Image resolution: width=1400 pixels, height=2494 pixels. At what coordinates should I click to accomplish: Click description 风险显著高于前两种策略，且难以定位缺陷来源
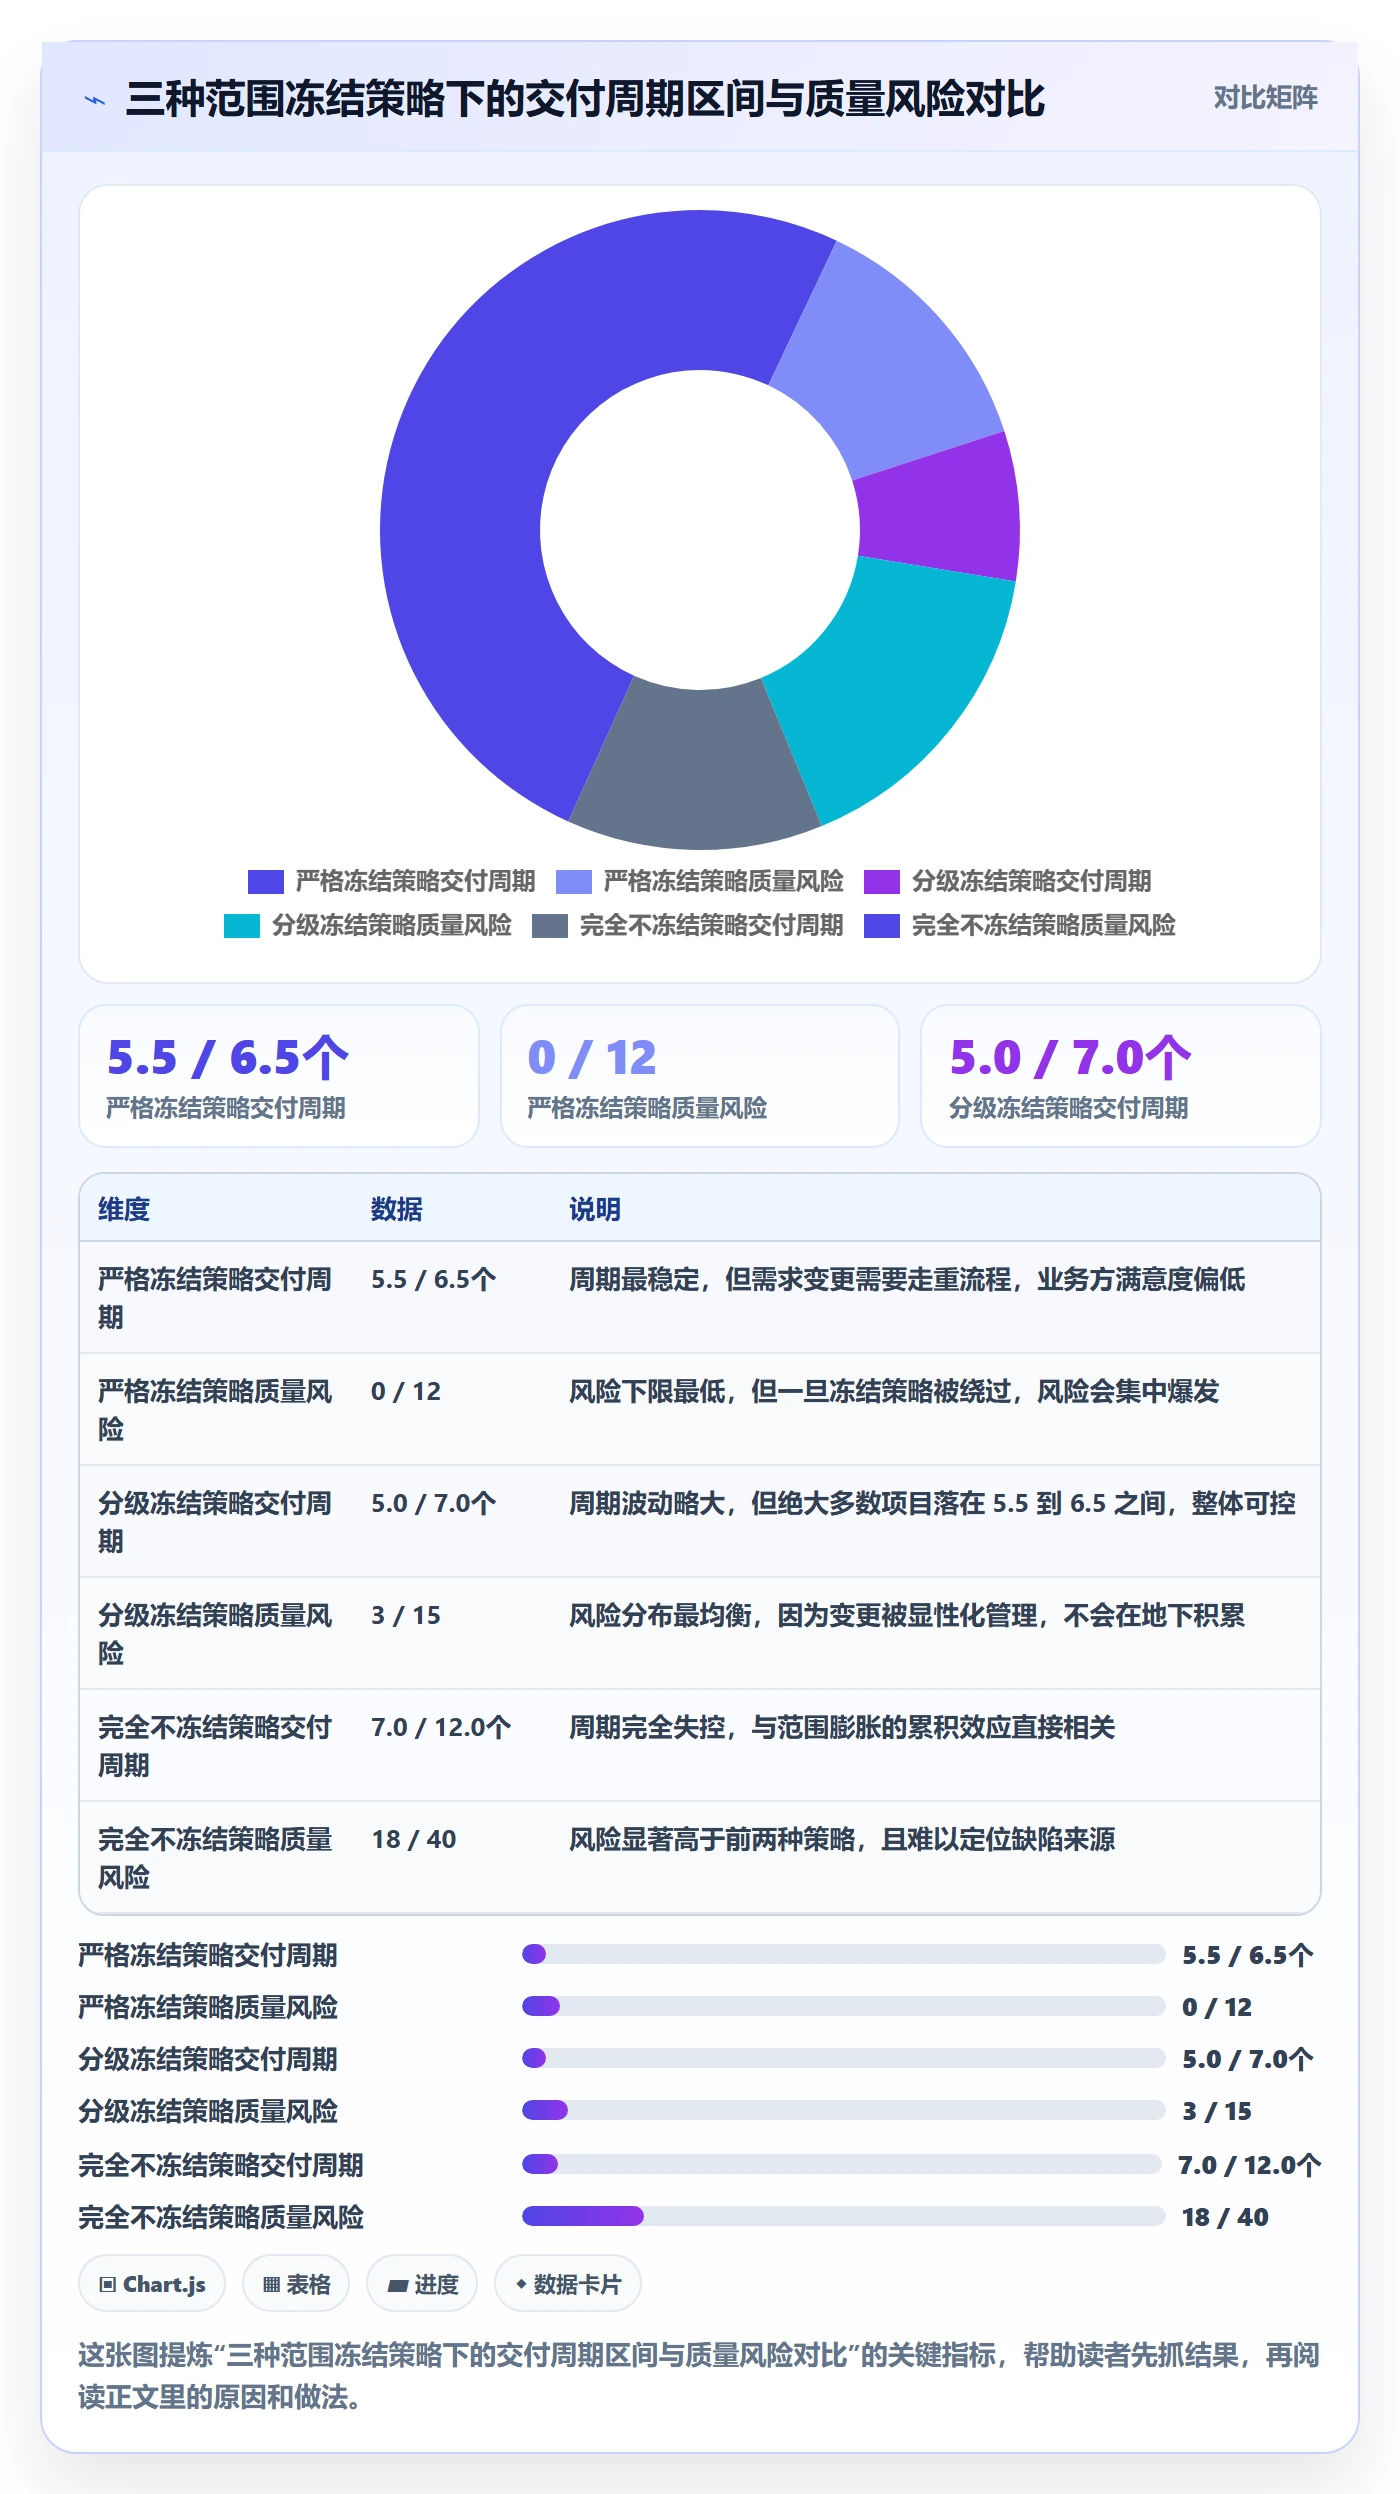(842, 1839)
